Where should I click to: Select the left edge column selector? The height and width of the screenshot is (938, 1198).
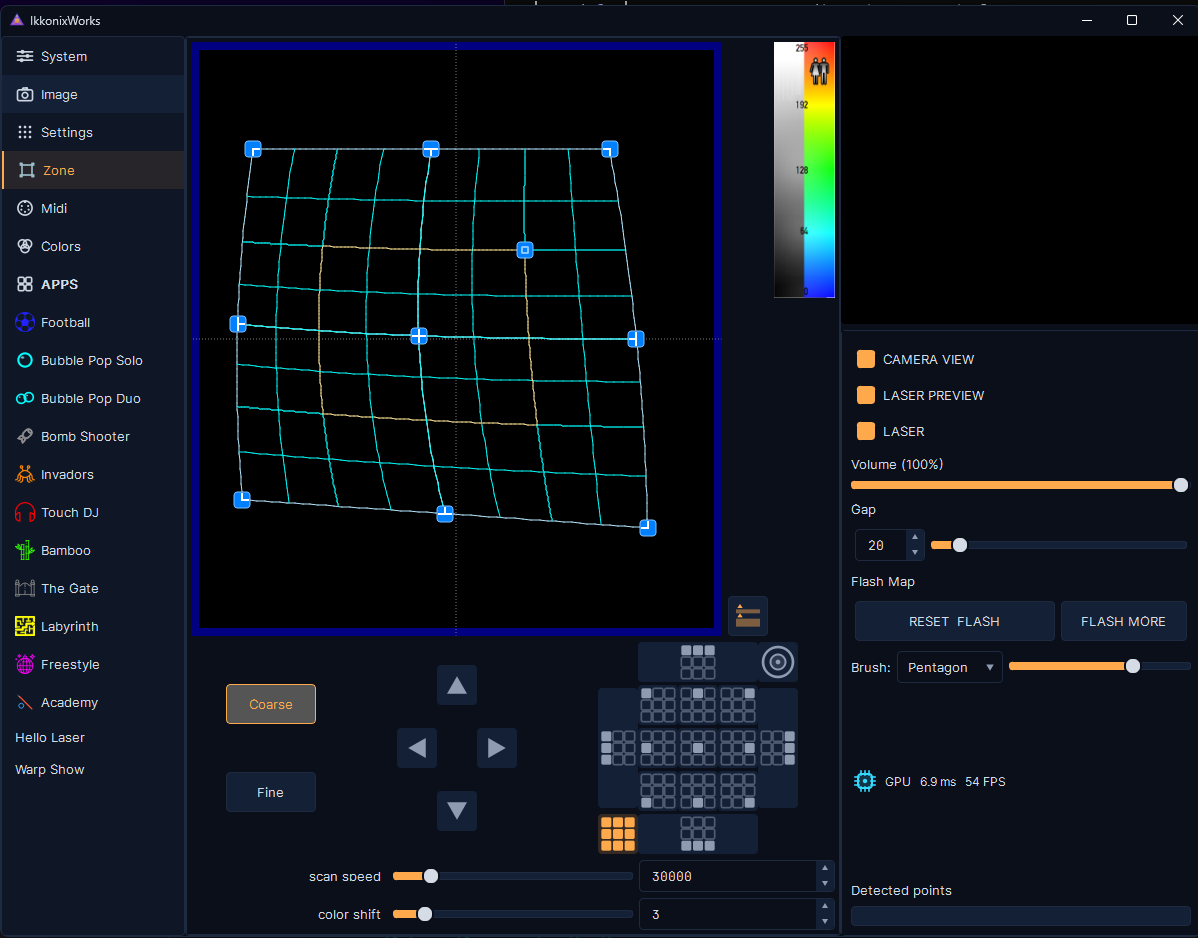618,748
